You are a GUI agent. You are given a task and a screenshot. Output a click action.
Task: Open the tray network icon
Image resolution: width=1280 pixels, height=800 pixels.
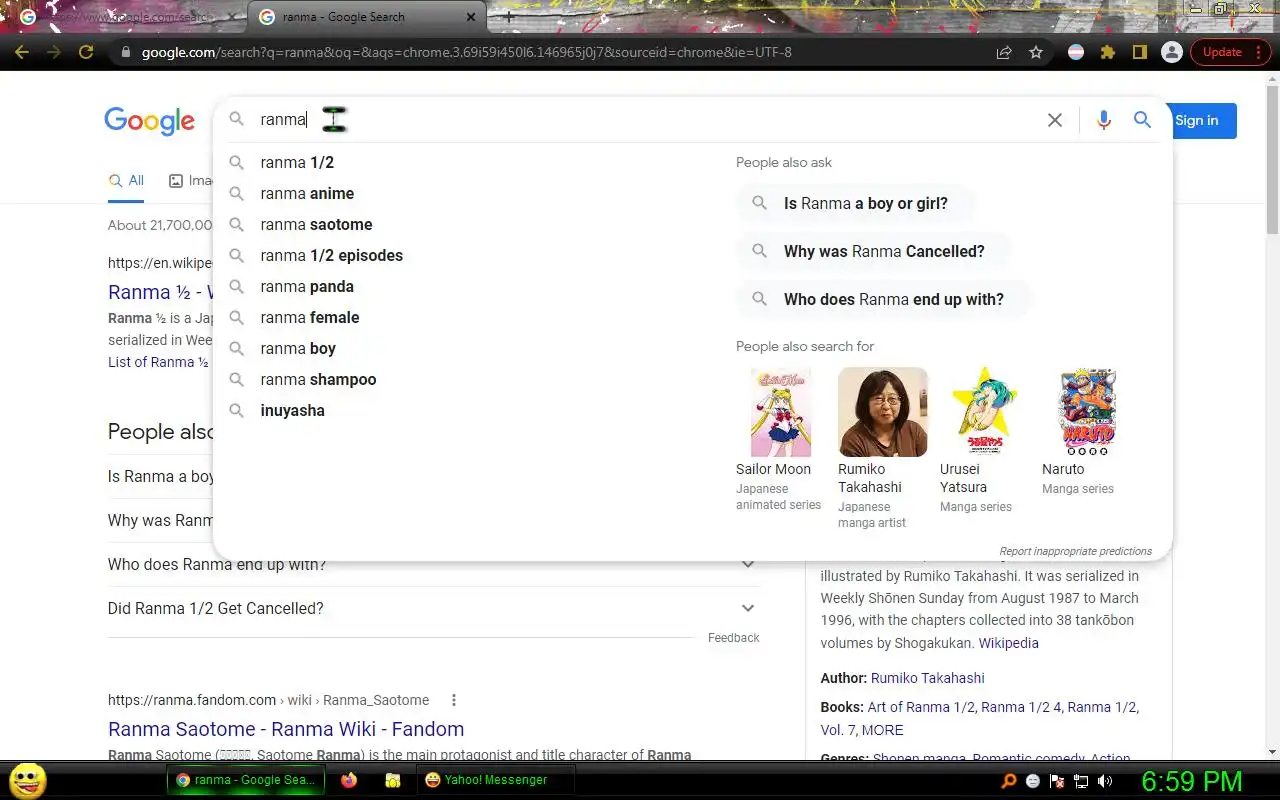pyautogui.click(x=1081, y=781)
